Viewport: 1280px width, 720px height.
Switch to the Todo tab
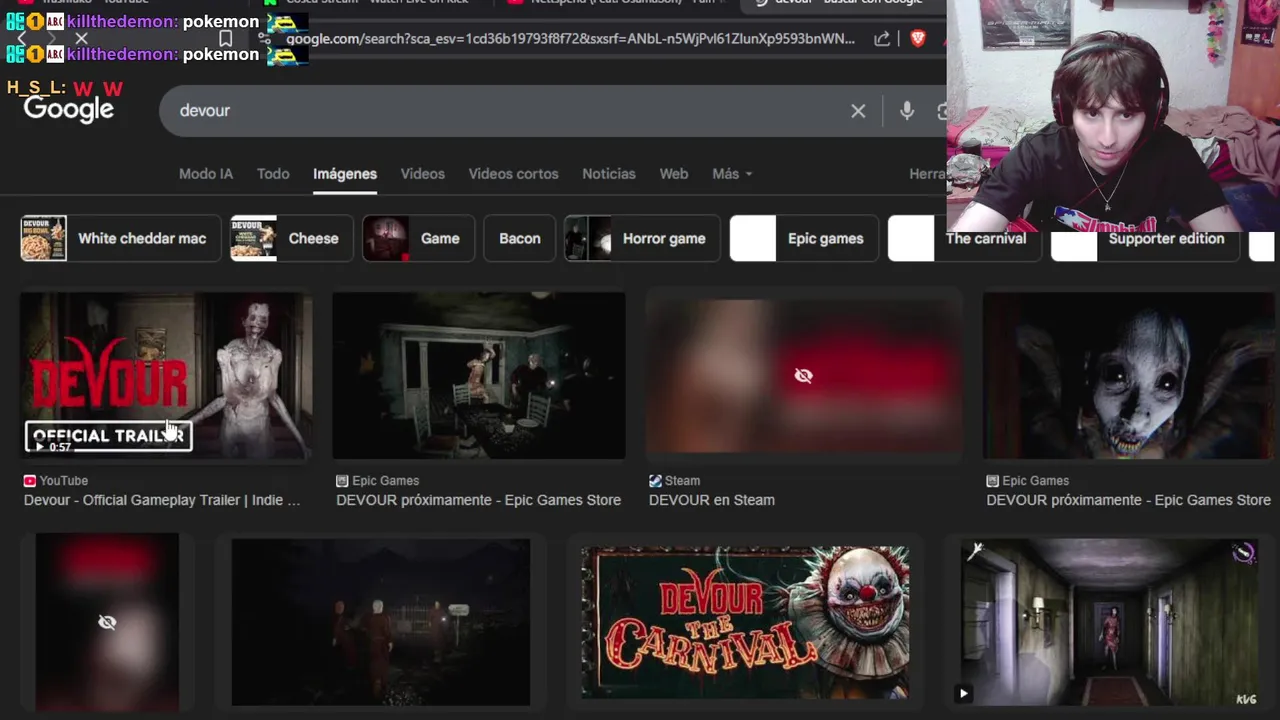pos(273,174)
